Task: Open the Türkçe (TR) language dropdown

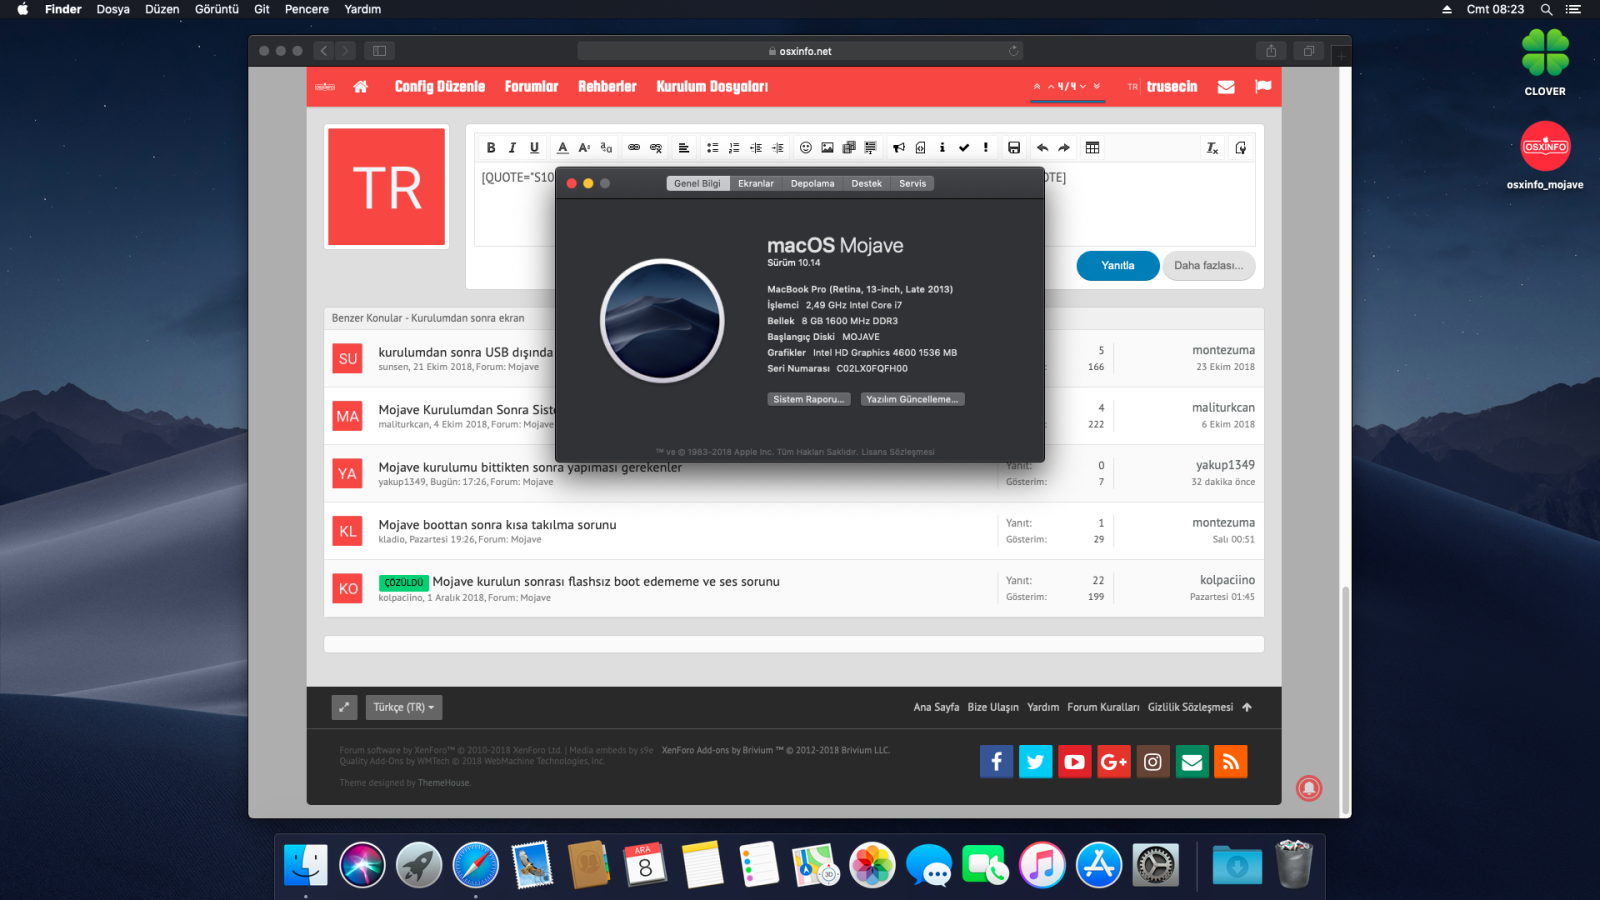Action: coord(403,707)
